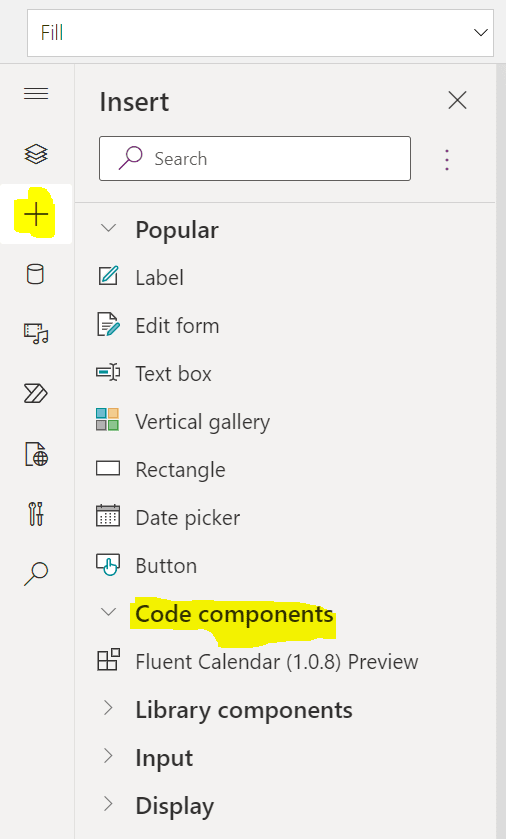Open the Data cylinder icon
Viewport: 506px width, 839px height.
click(x=35, y=274)
